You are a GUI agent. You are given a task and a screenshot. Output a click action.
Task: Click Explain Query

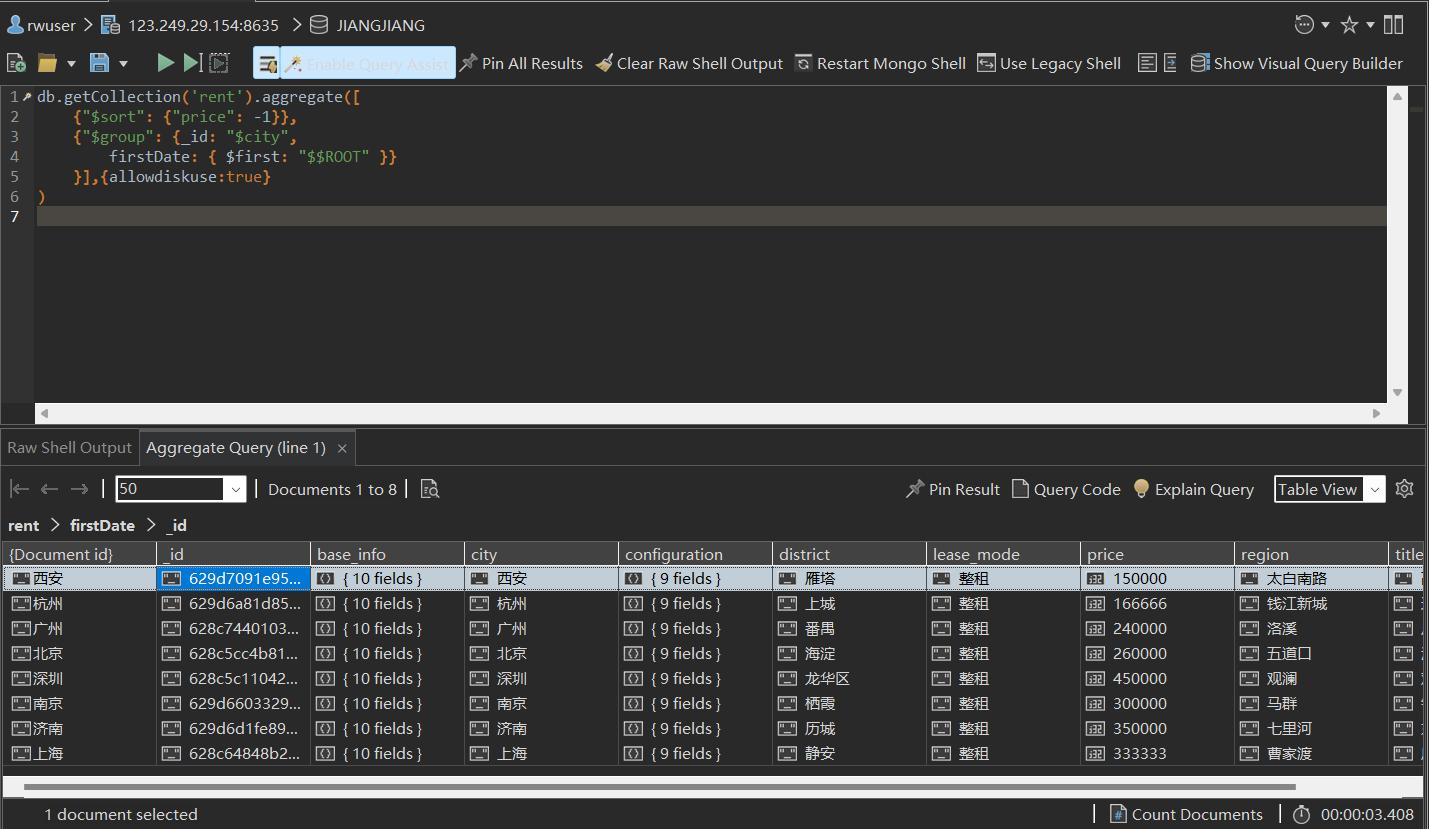pos(1193,489)
